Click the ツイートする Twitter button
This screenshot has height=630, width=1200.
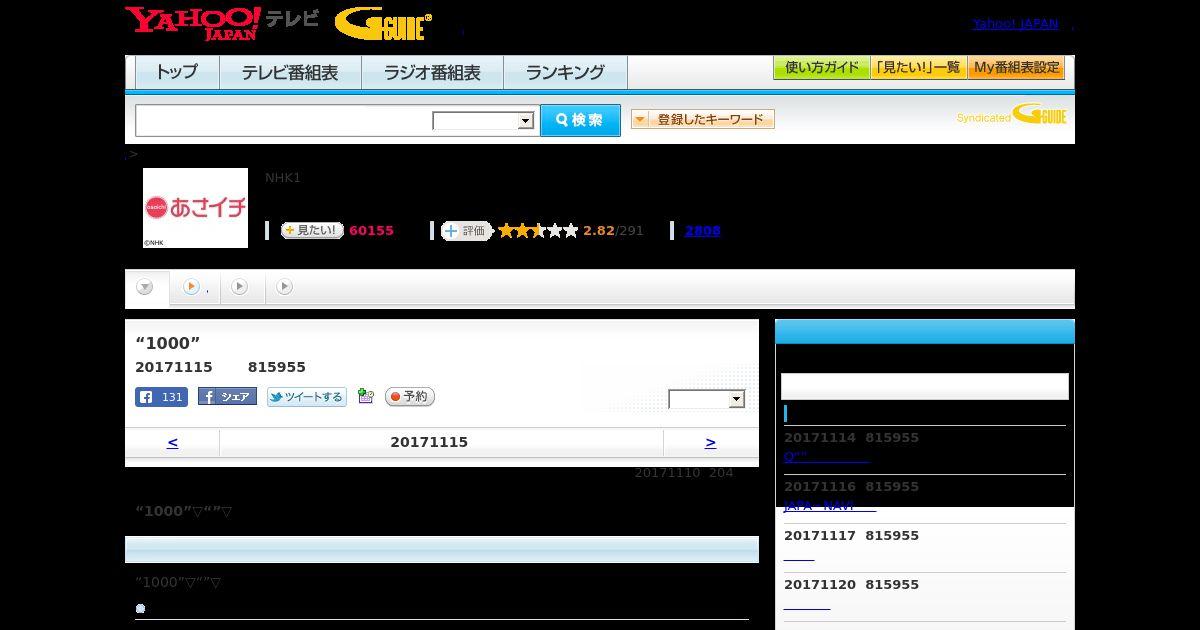(306, 397)
